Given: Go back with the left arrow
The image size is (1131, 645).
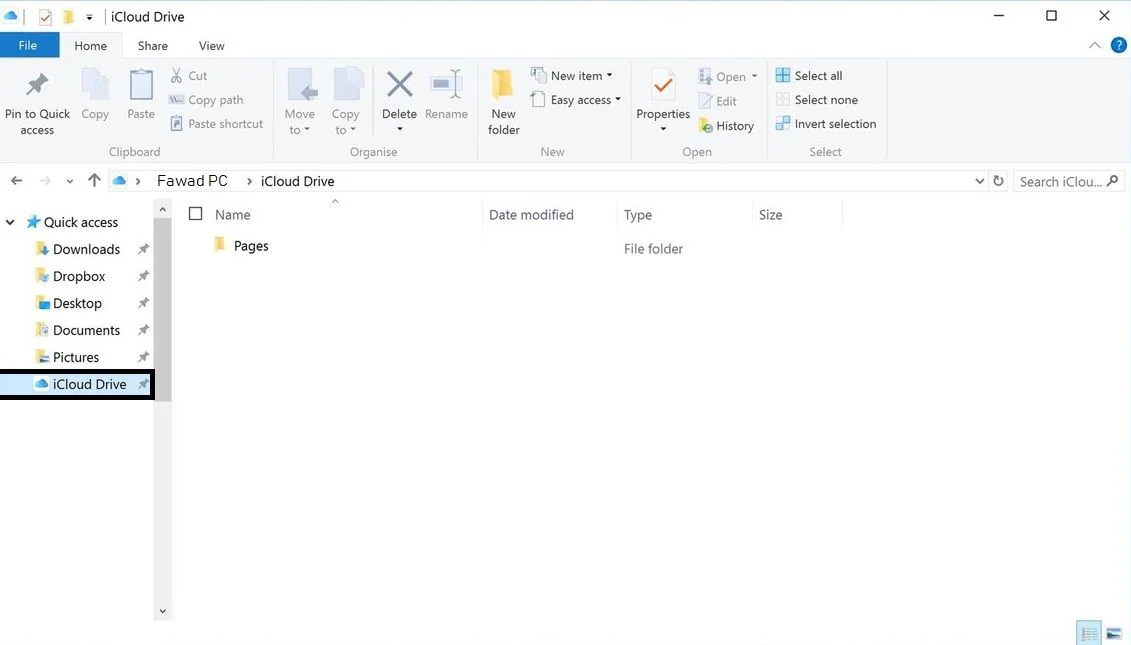Looking at the screenshot, I should coord(17,180).
